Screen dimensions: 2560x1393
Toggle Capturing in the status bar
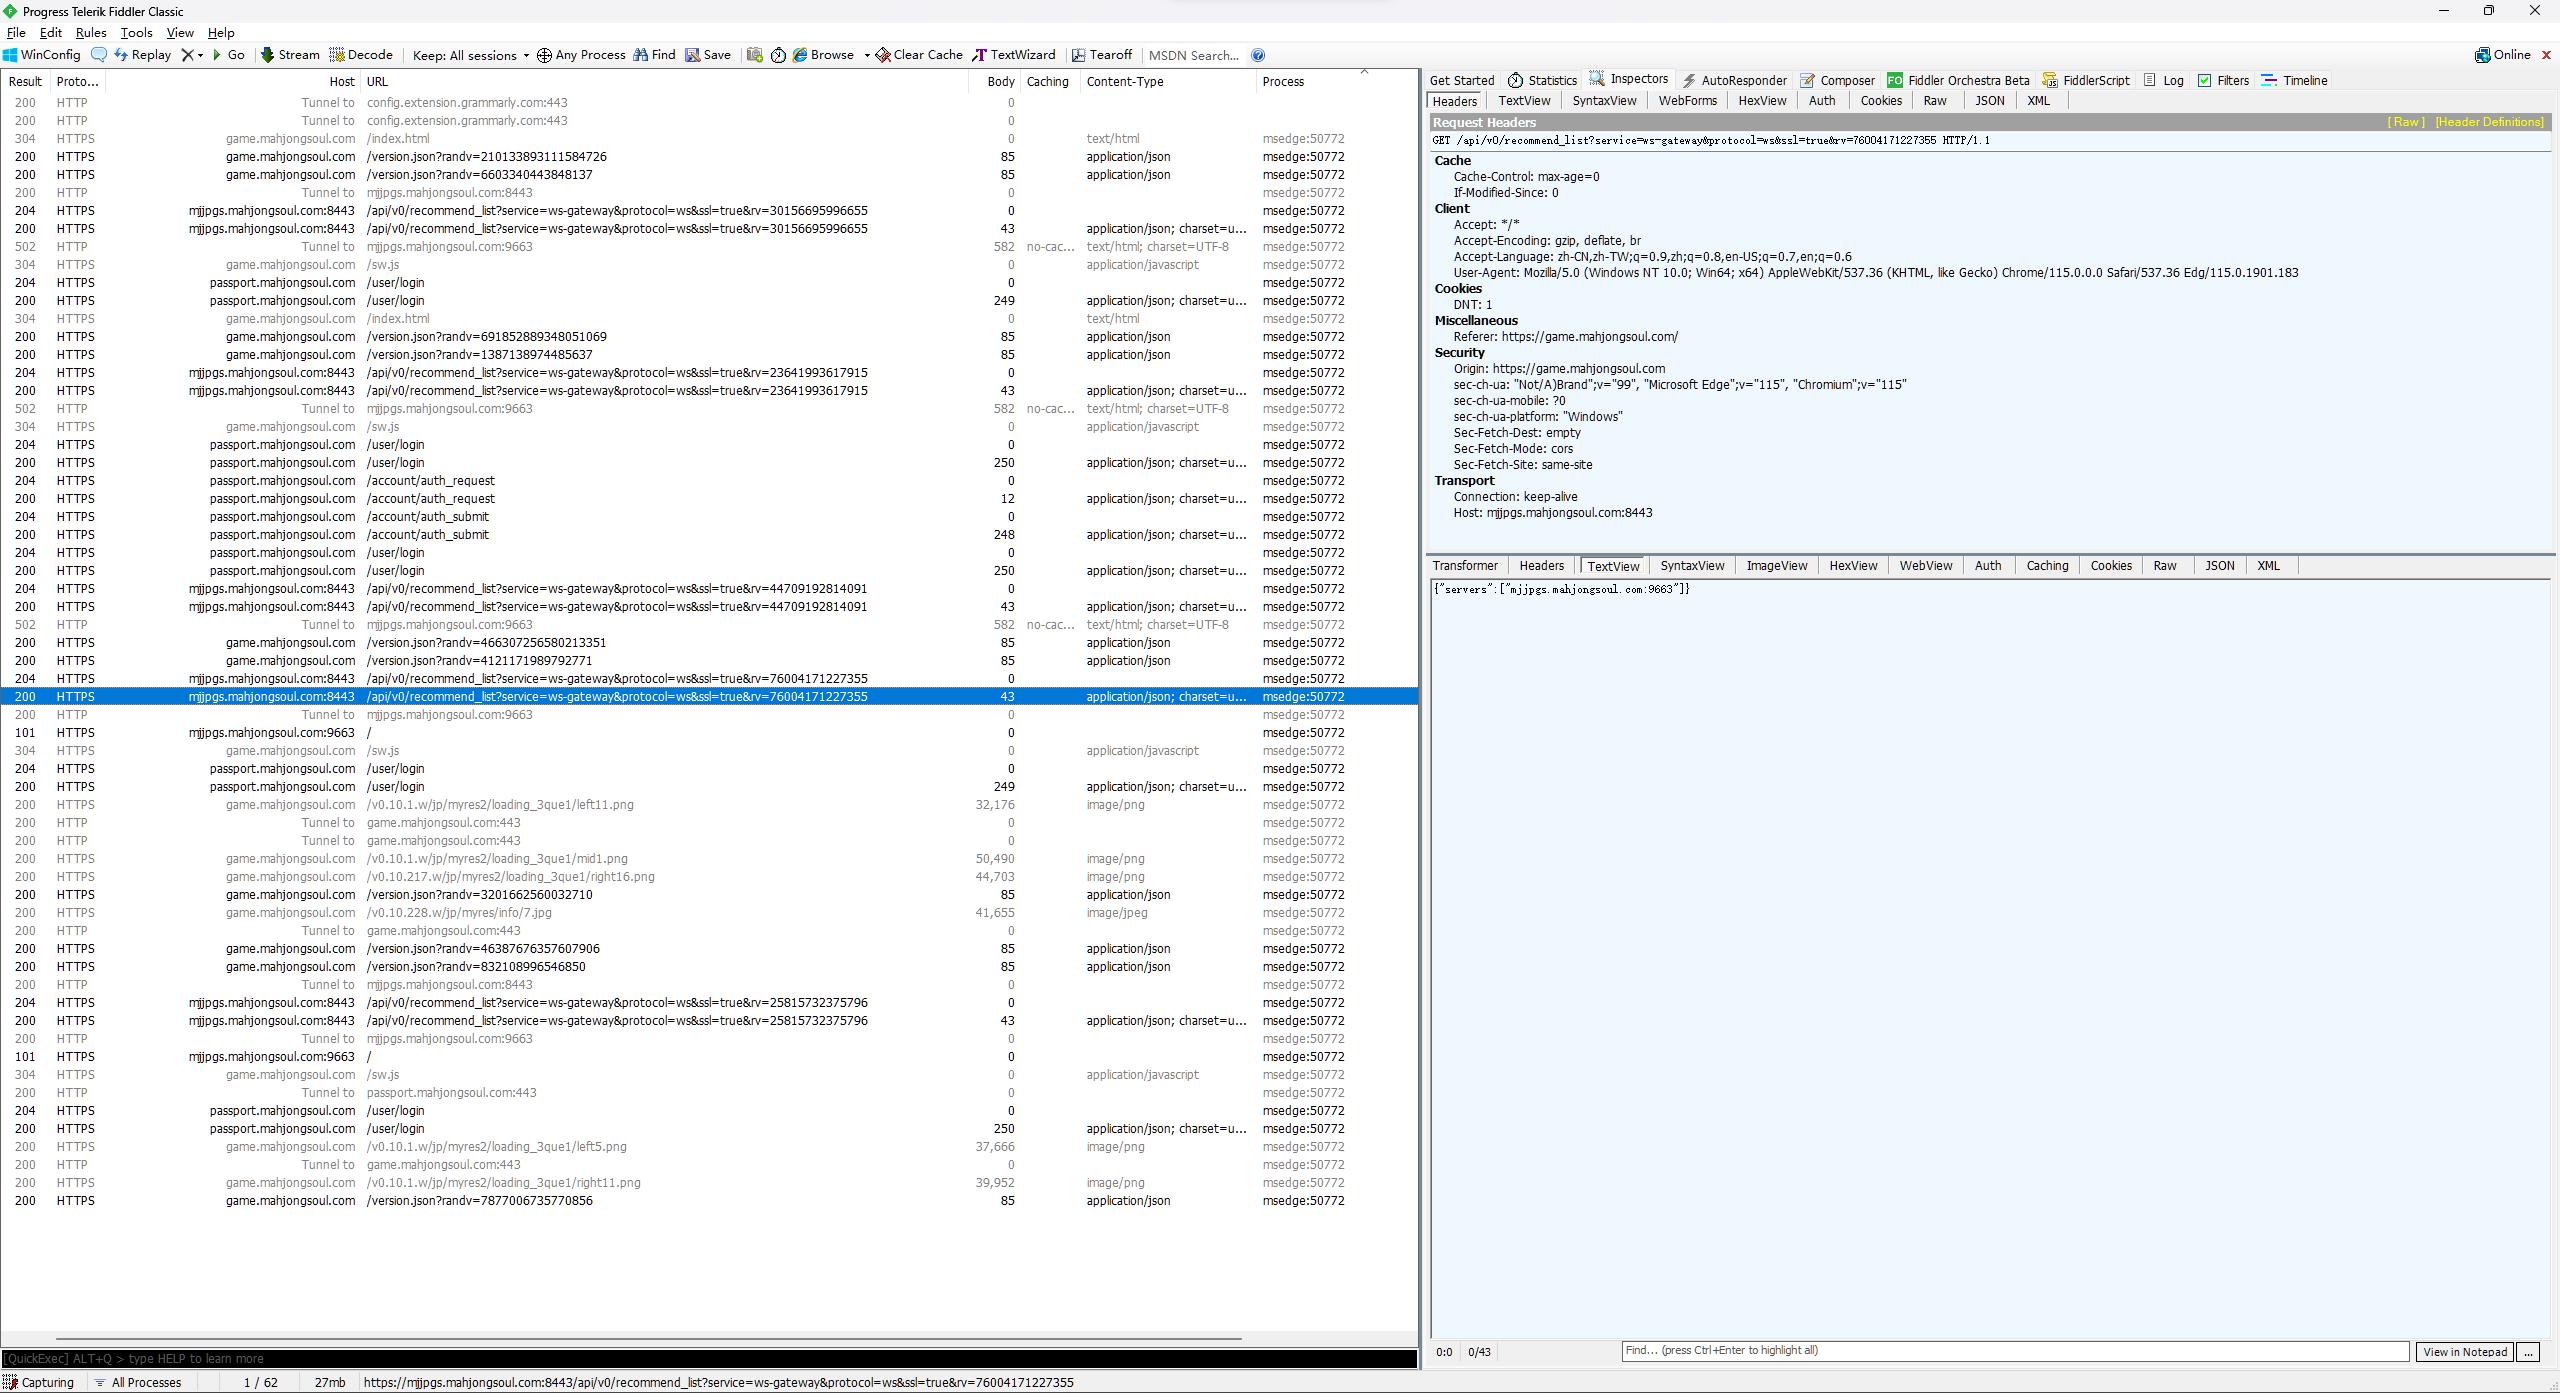pyautogui.click(x=39, y=1382)
